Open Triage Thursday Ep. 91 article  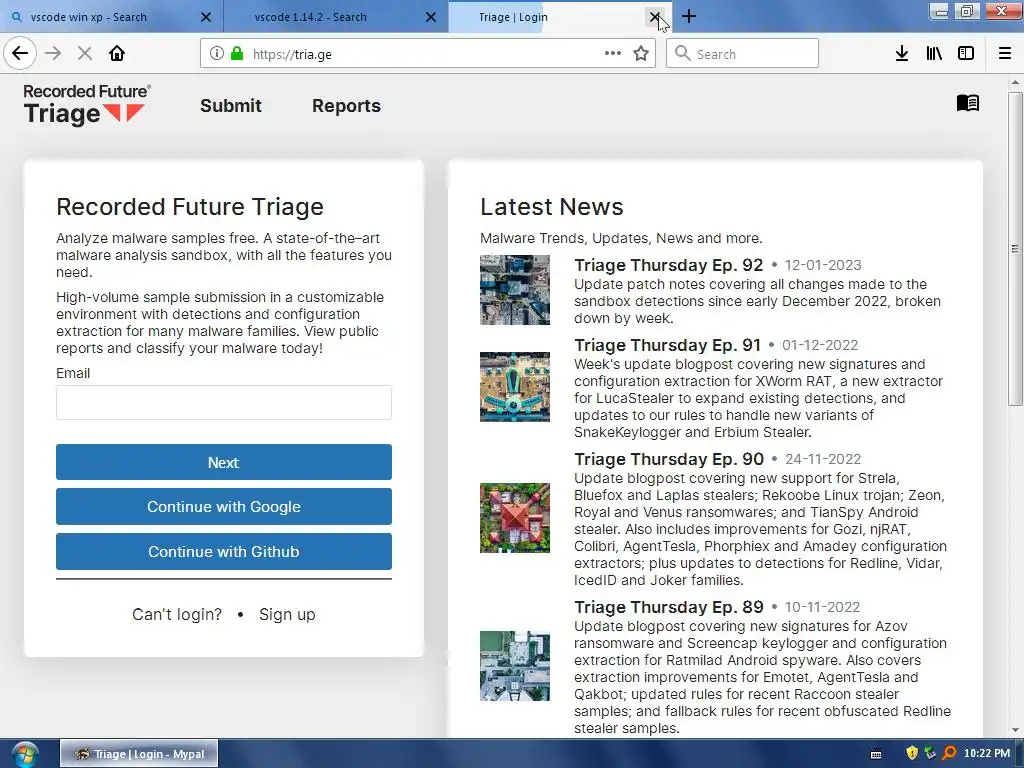click(x=667, y=345)
